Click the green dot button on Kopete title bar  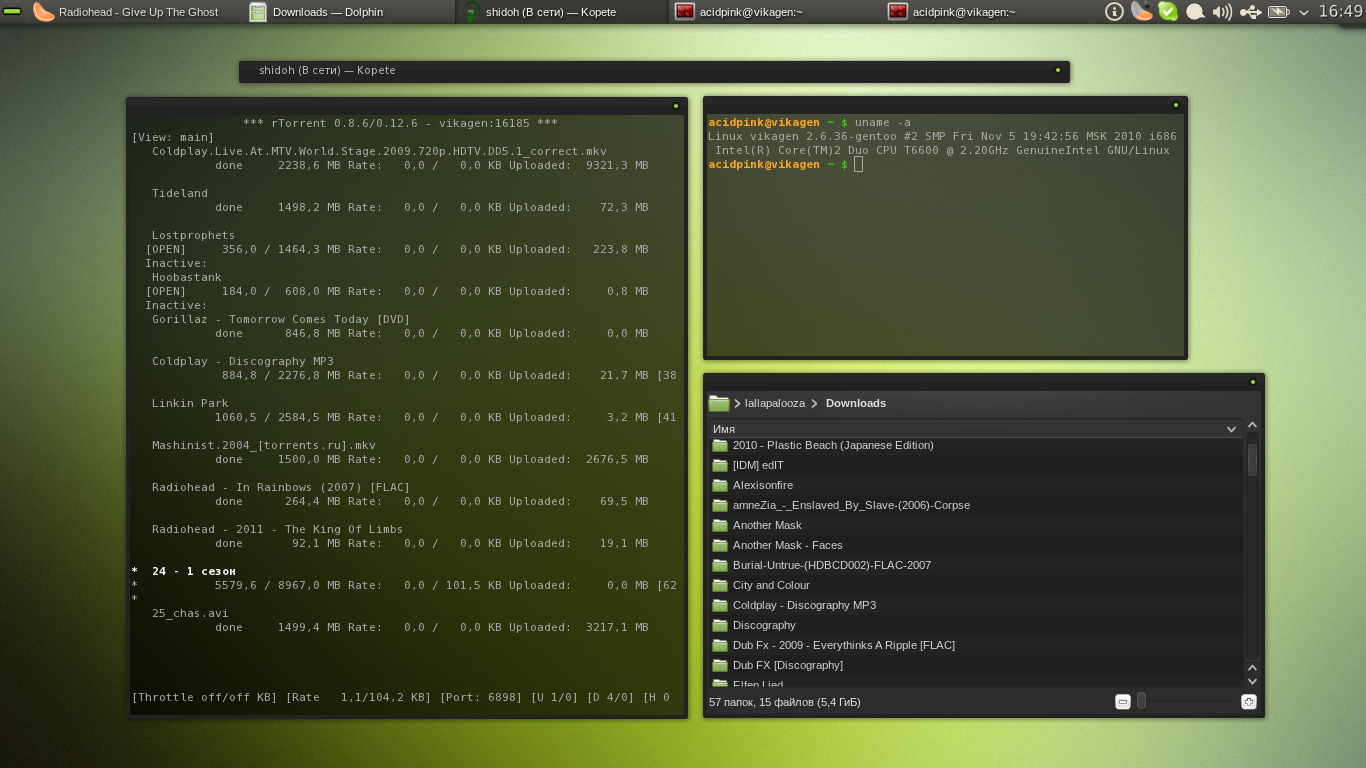(x=1057, y=70)
